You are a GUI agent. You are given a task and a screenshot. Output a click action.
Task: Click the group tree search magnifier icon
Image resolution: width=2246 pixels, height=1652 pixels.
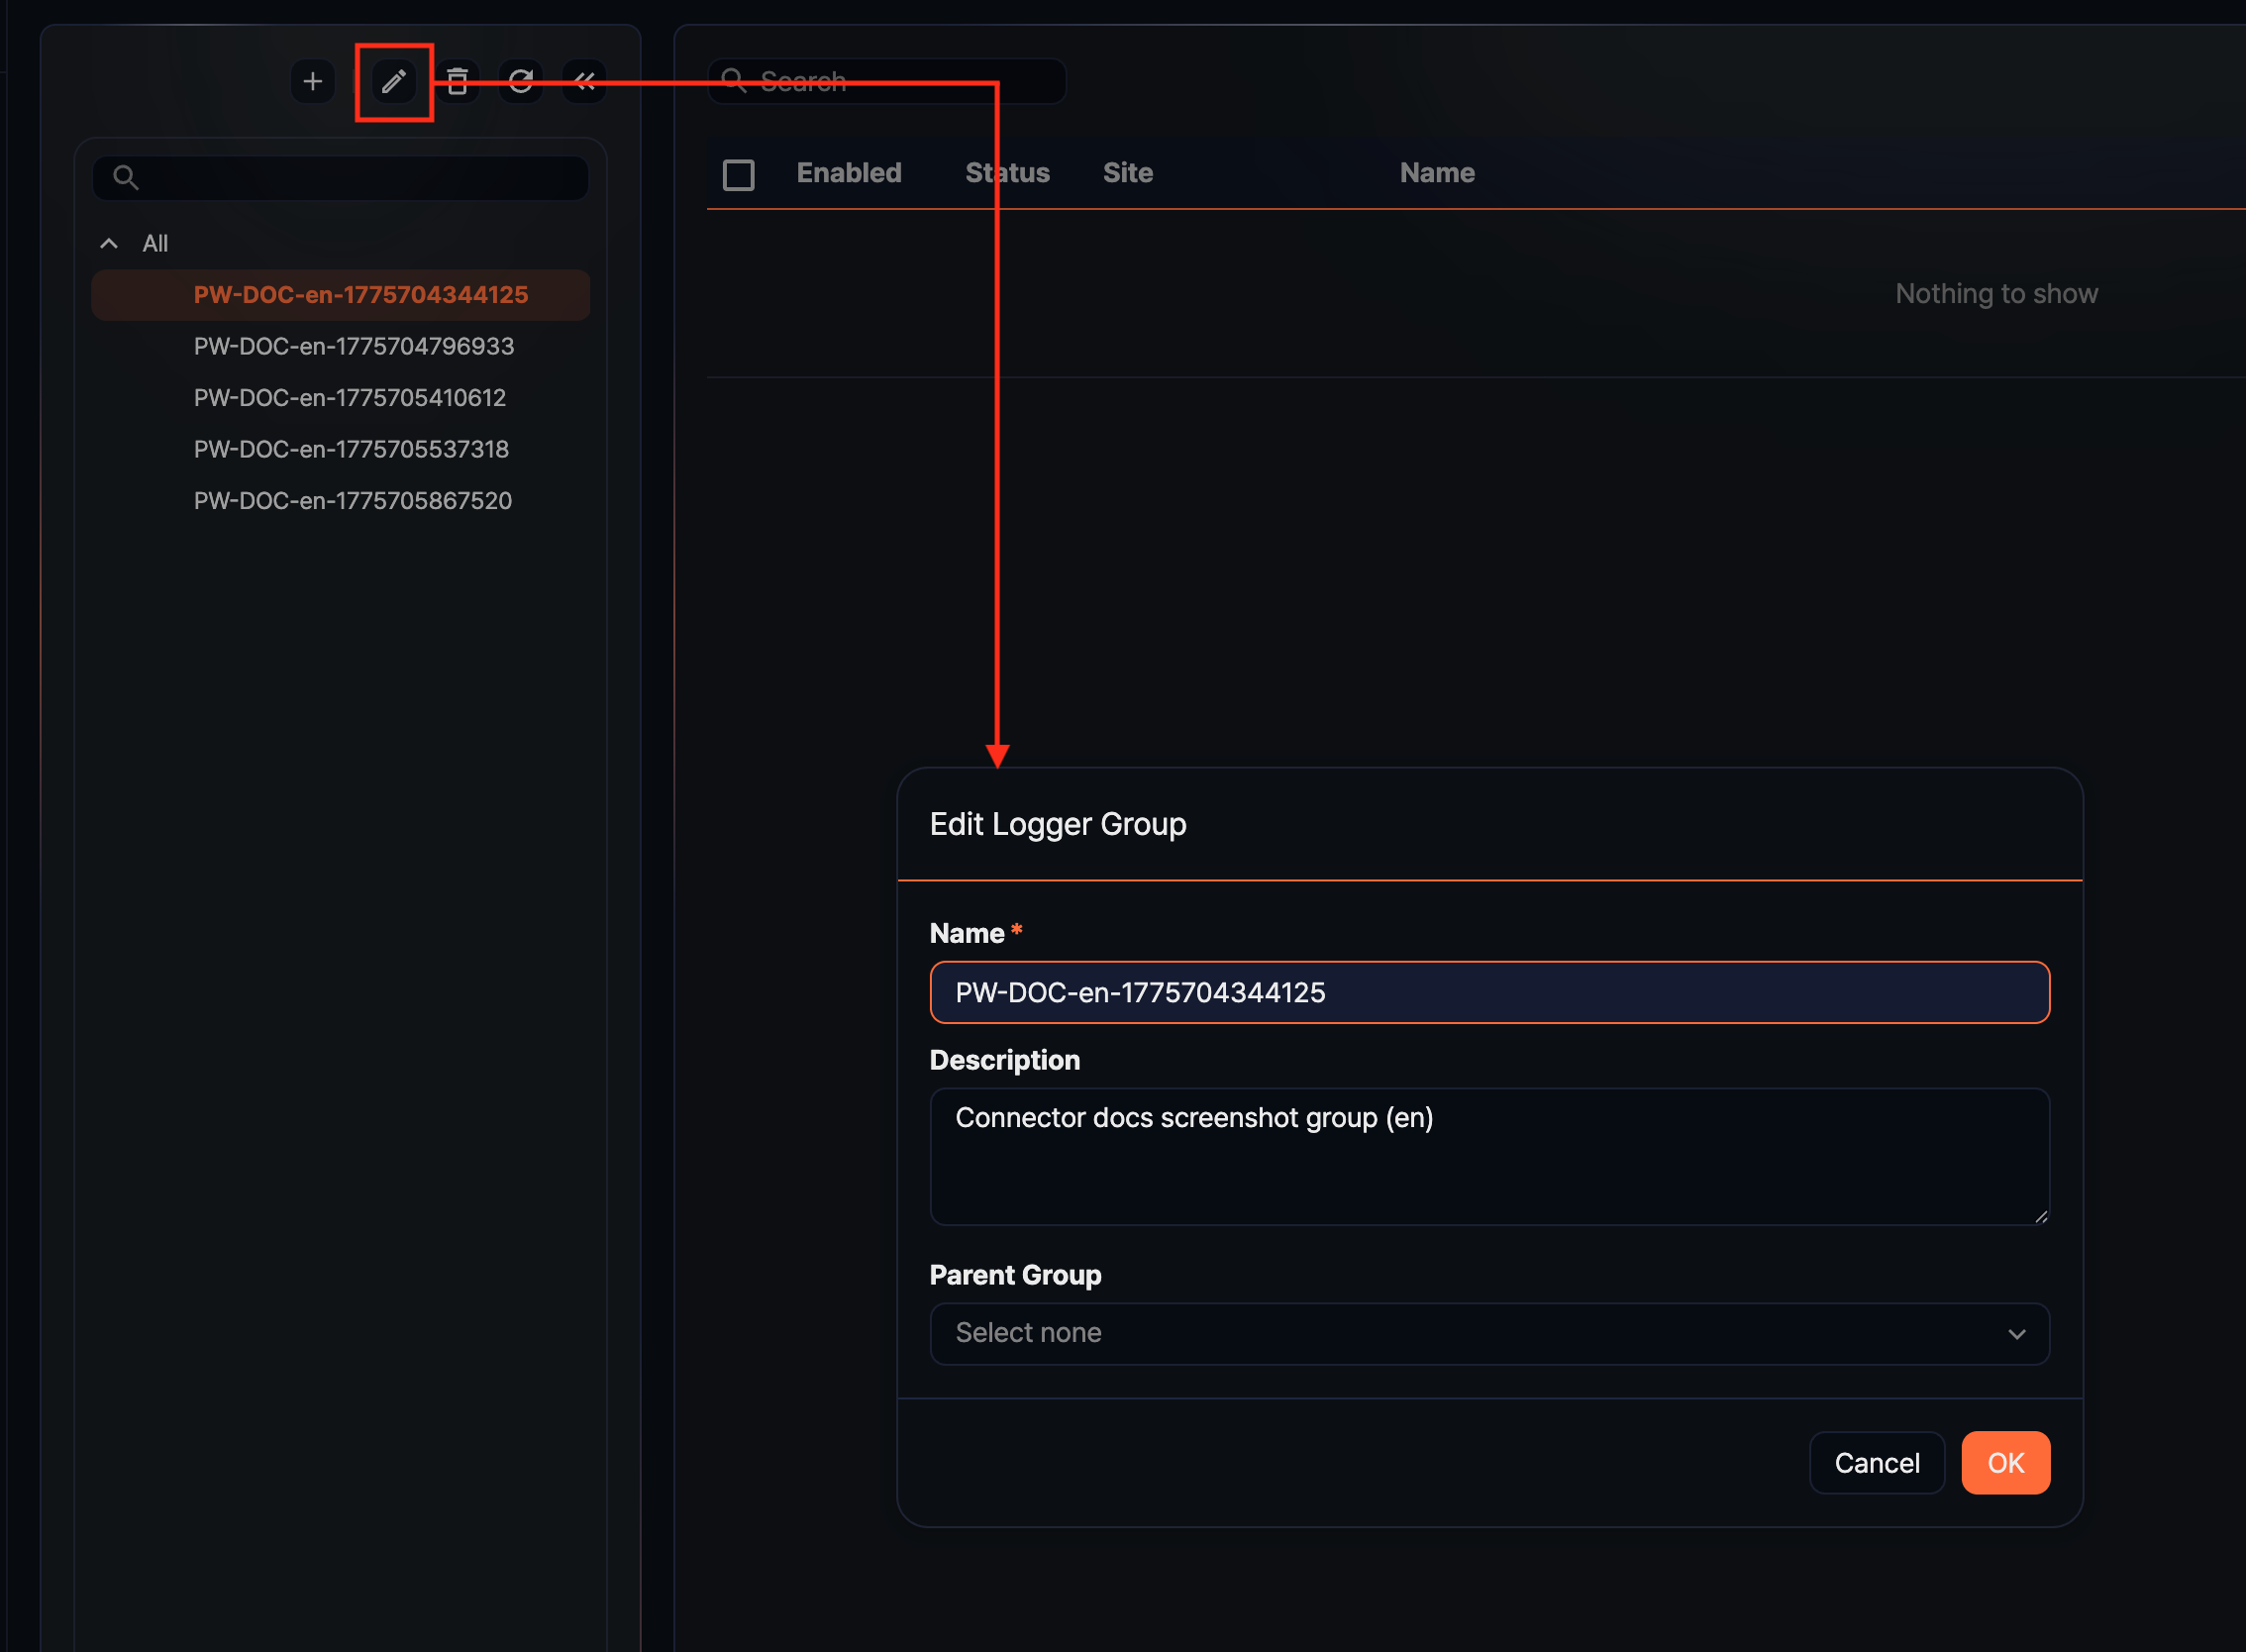(125, 178)
